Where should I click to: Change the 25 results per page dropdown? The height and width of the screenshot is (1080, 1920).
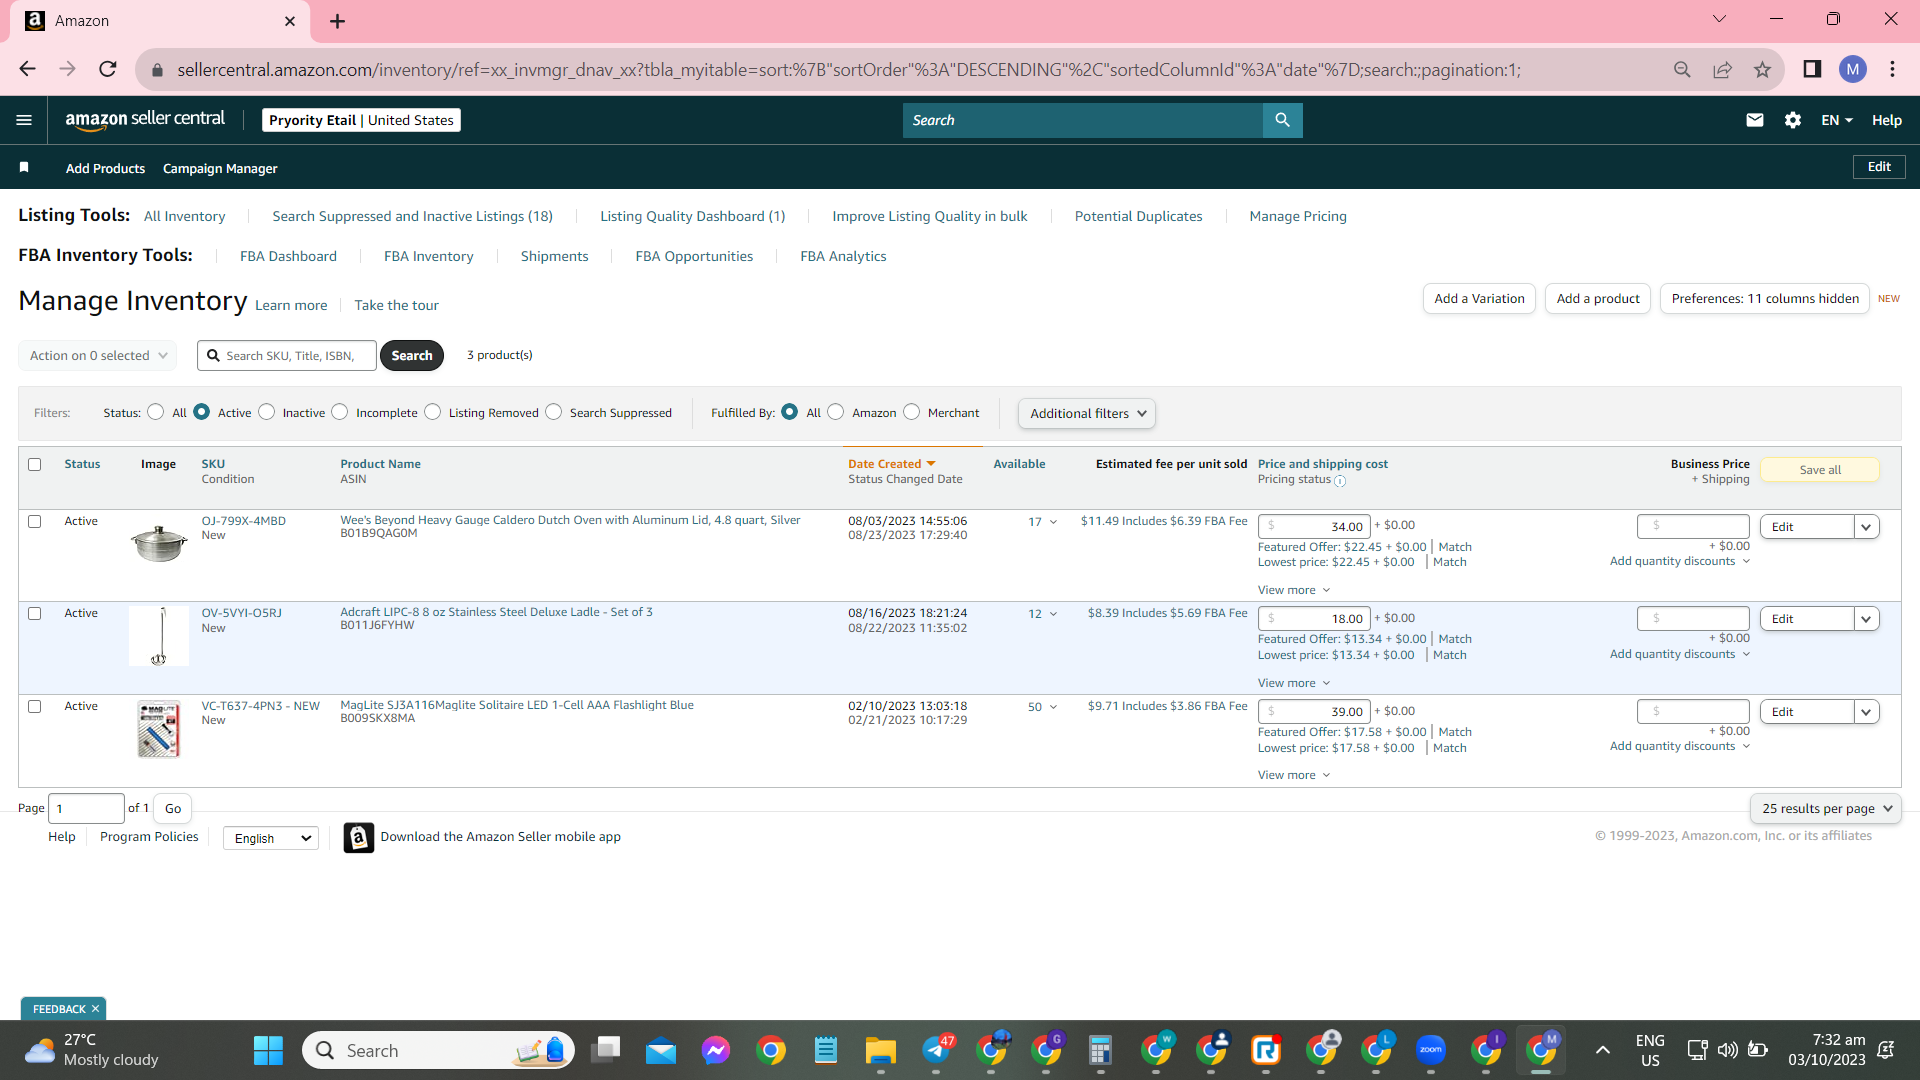click(x=1826, y=808)
